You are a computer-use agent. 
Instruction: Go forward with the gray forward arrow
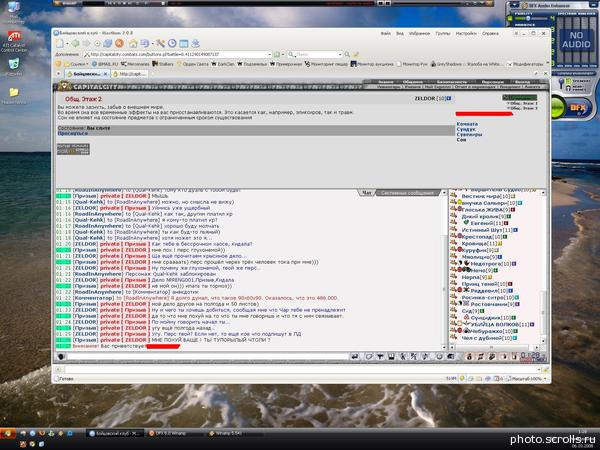pyautogui.click(x=86, y=43)
